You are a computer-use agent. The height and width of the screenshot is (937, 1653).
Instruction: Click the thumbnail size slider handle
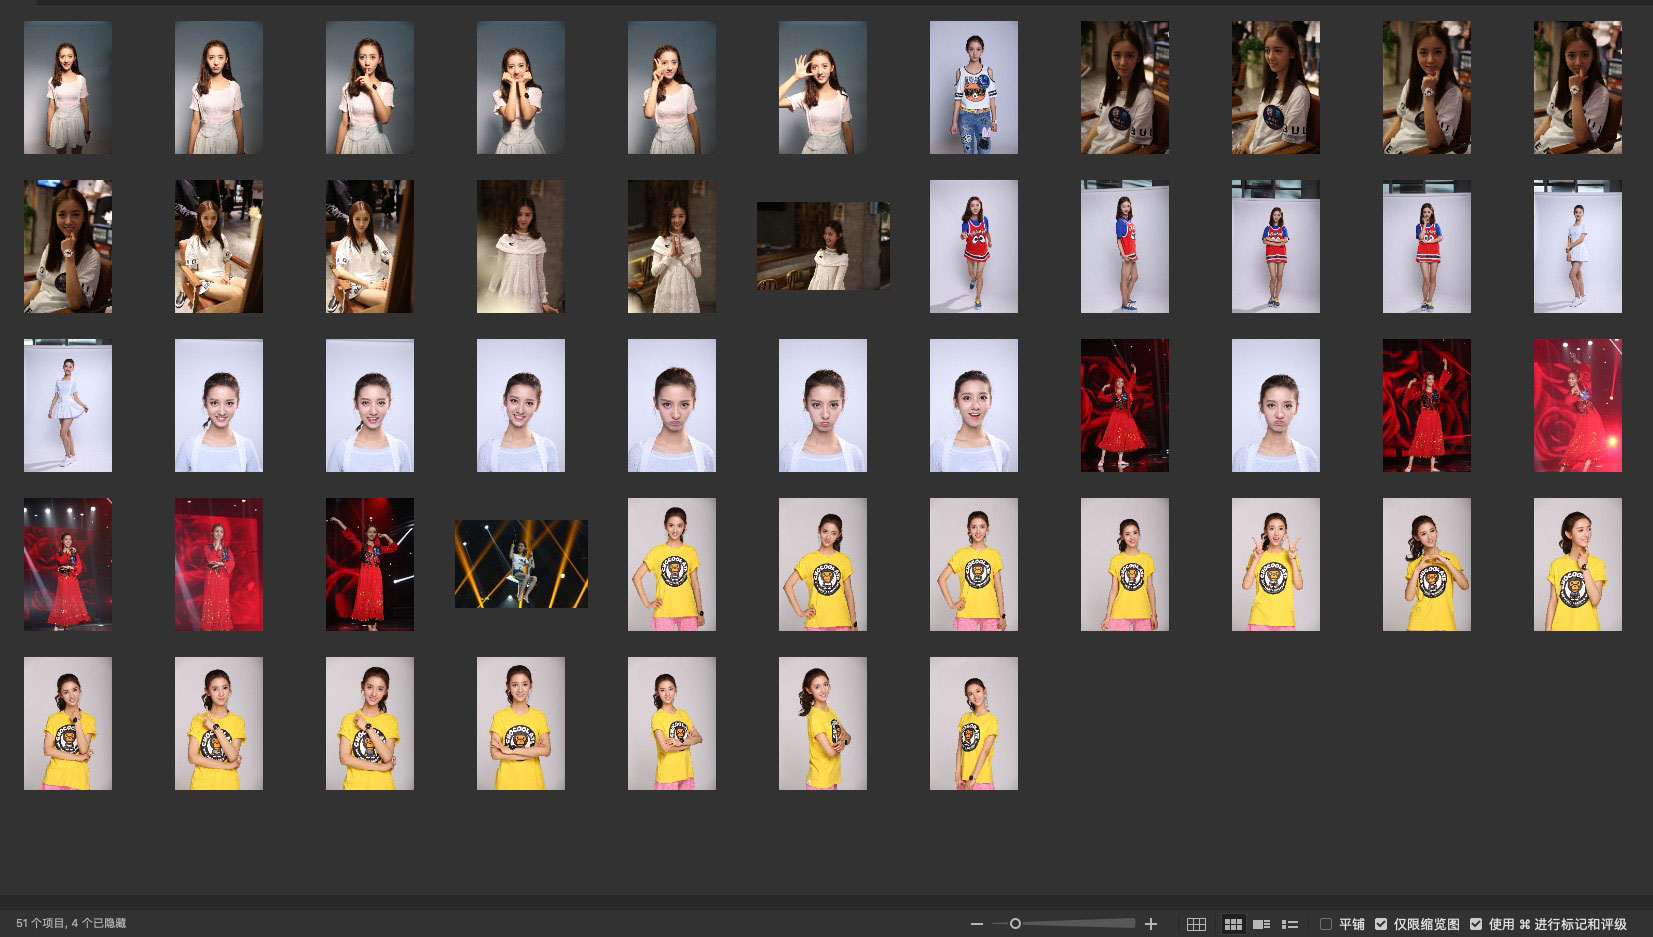click(x=1015, y=924)
